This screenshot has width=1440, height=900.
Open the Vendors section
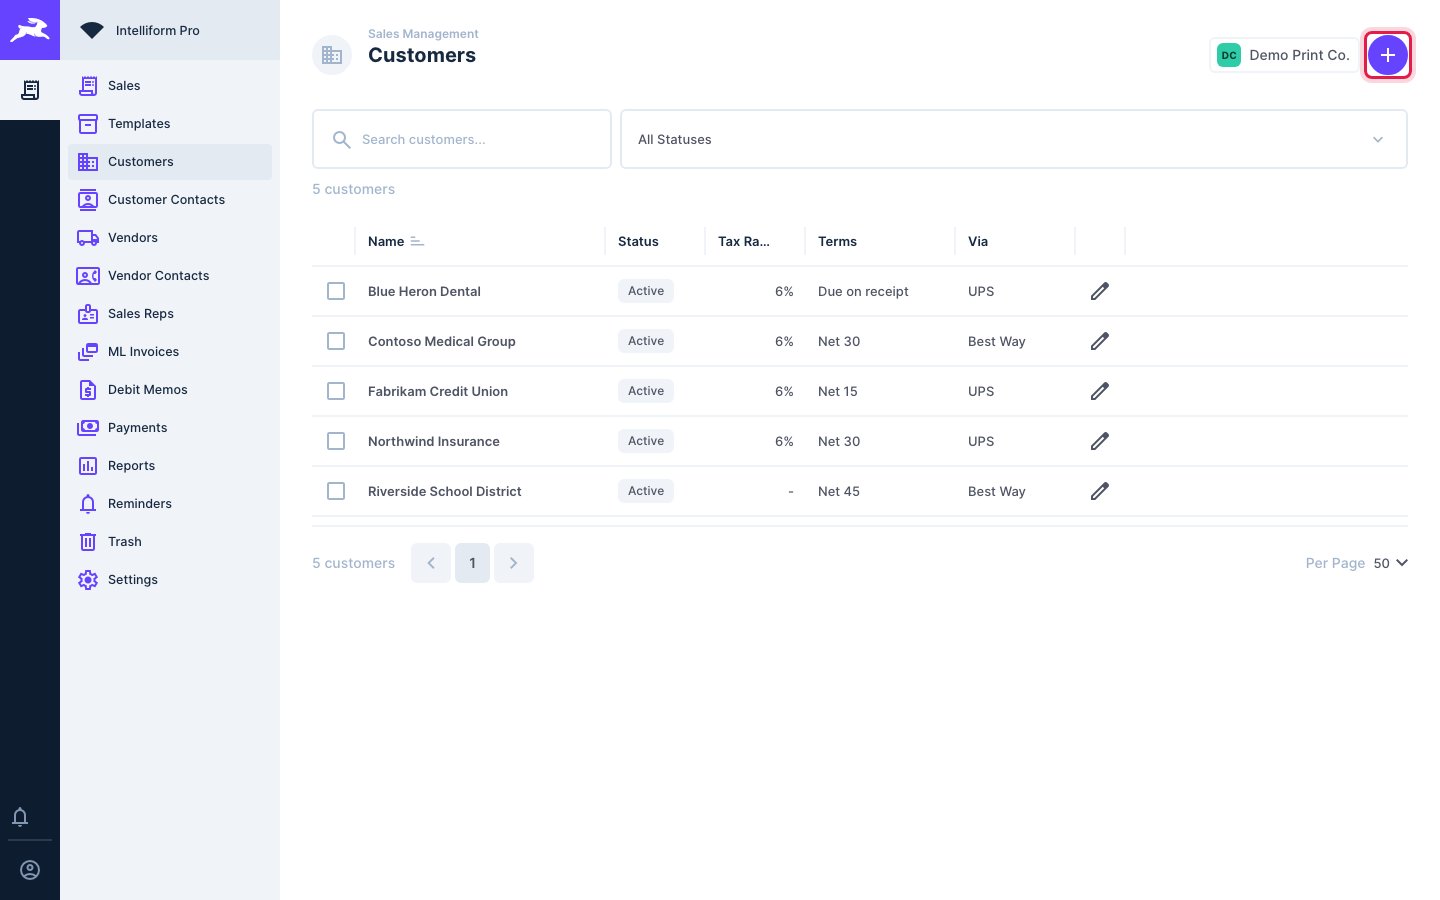tap(170, 238)
